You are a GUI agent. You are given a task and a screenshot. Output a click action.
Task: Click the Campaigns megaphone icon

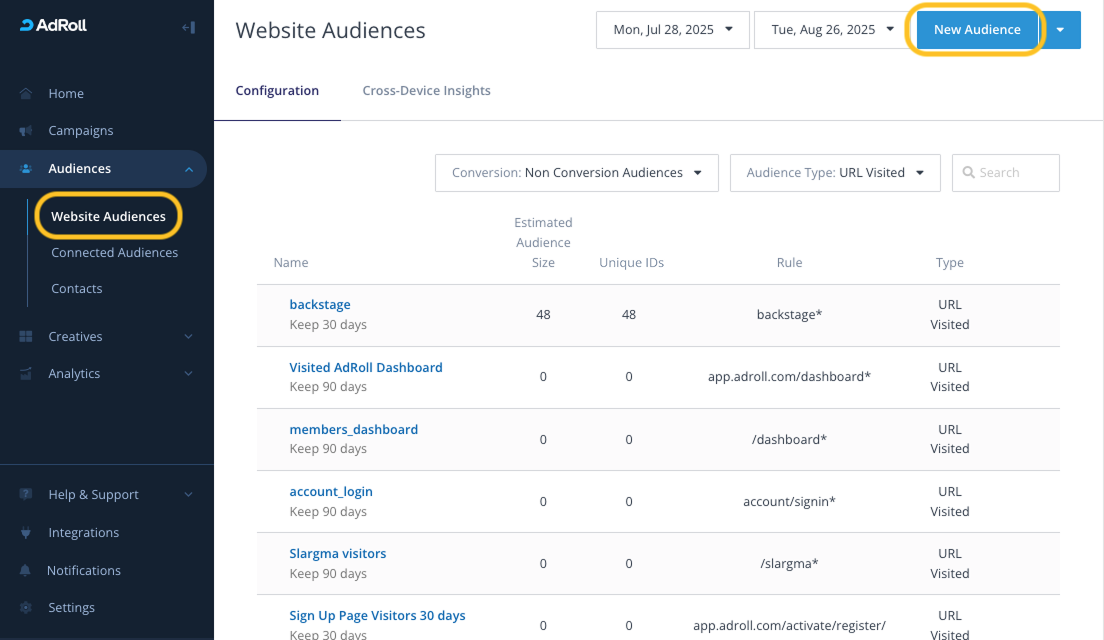click(x=26, y=131)
